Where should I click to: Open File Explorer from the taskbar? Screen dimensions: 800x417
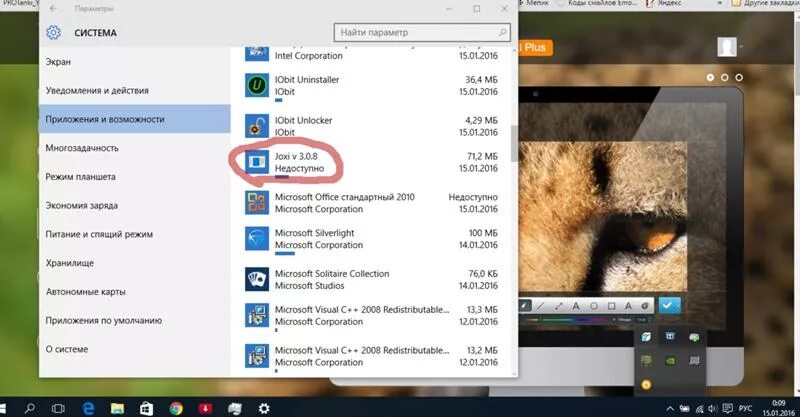click(x=117, y=408)
